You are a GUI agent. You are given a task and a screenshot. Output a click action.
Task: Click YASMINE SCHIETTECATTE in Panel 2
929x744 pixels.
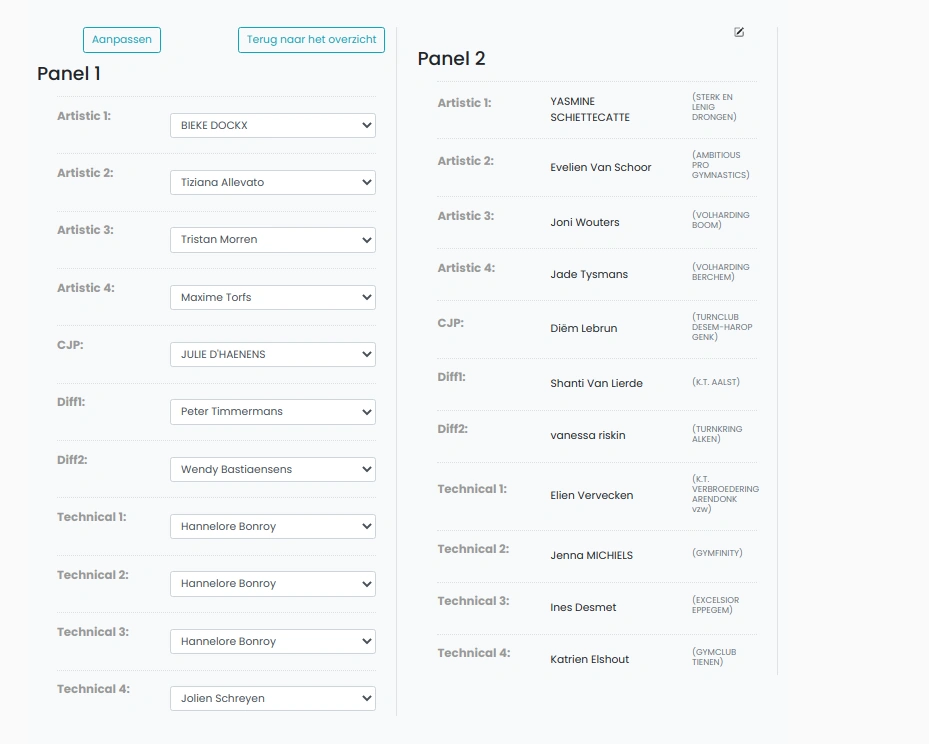click(x=590, y=110)
